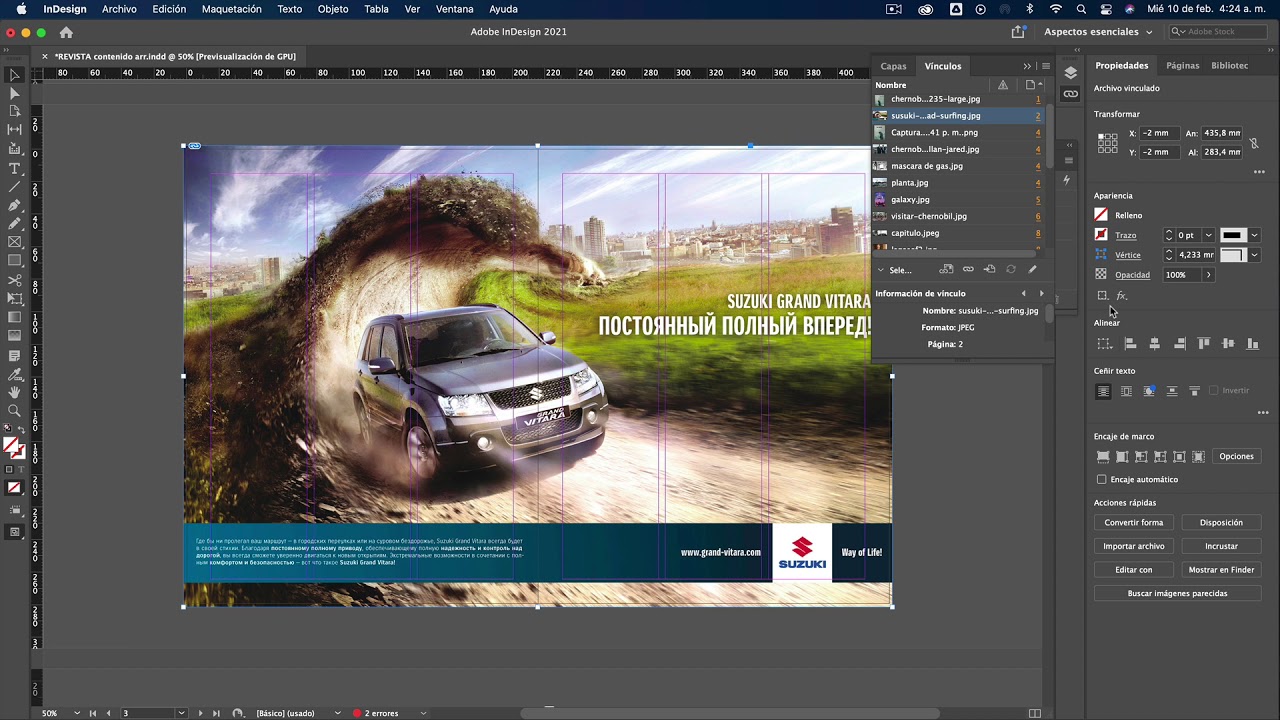This screenshot has height=720, width=1280.
Task: Toggle constrain proportions link icon
Action: (1254, 143)
